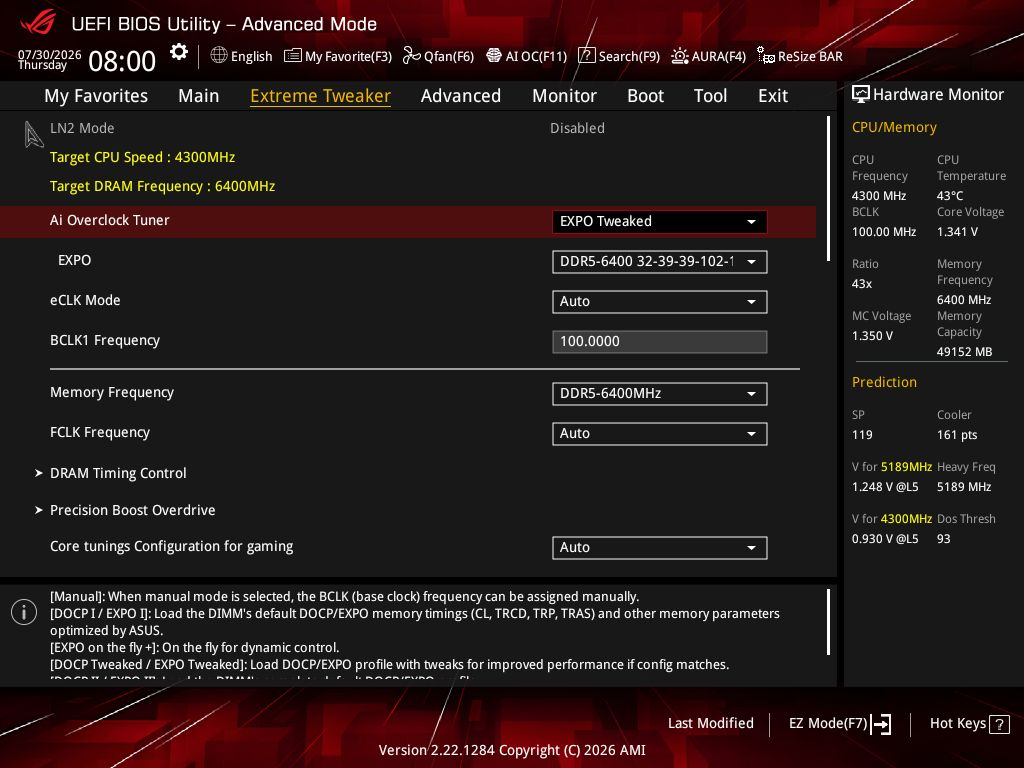1024x768 pixels.
Task: Open Search(F9) question mark icon
Action: [586, 56]
